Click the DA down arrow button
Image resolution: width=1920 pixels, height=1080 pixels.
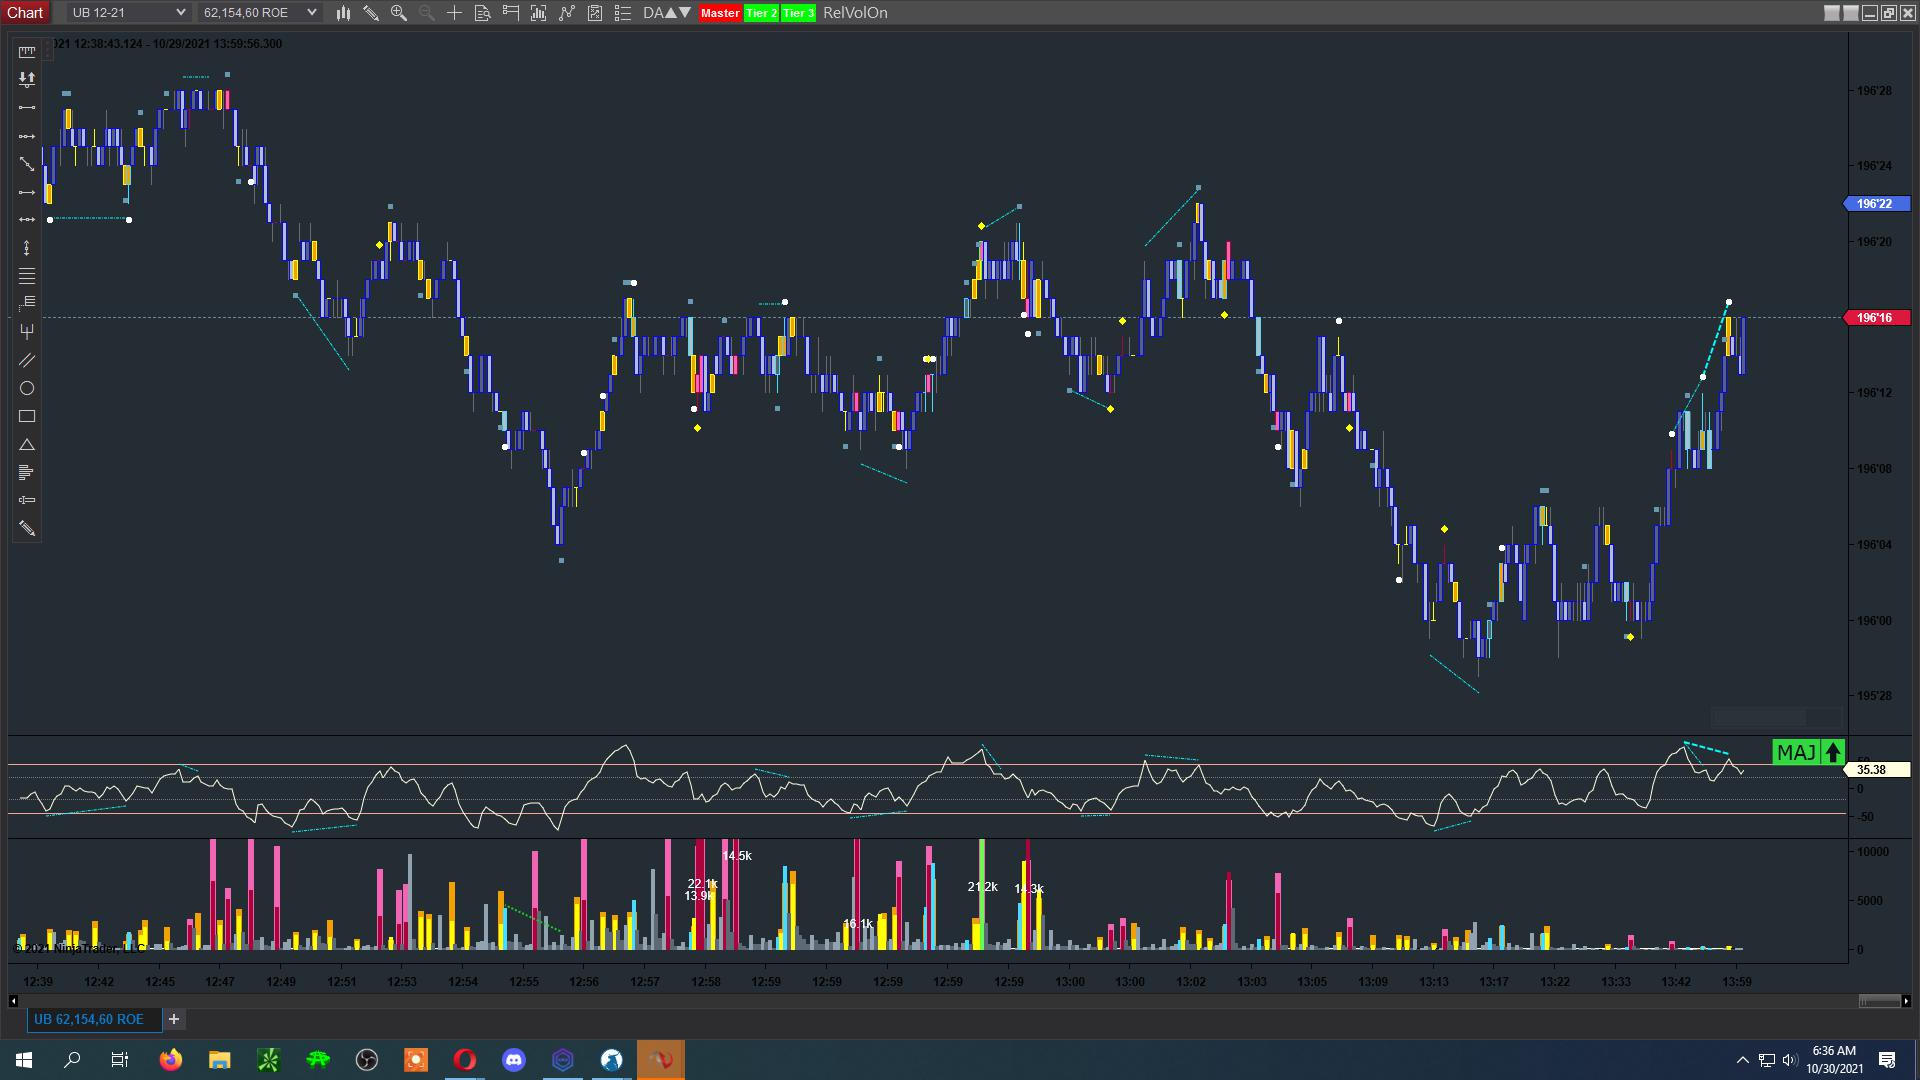[x=684, y=13]
